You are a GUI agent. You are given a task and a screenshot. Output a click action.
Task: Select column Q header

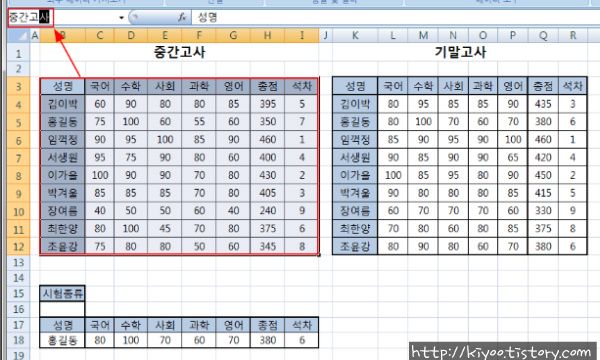pyautogui.click(x=543, y=36)
